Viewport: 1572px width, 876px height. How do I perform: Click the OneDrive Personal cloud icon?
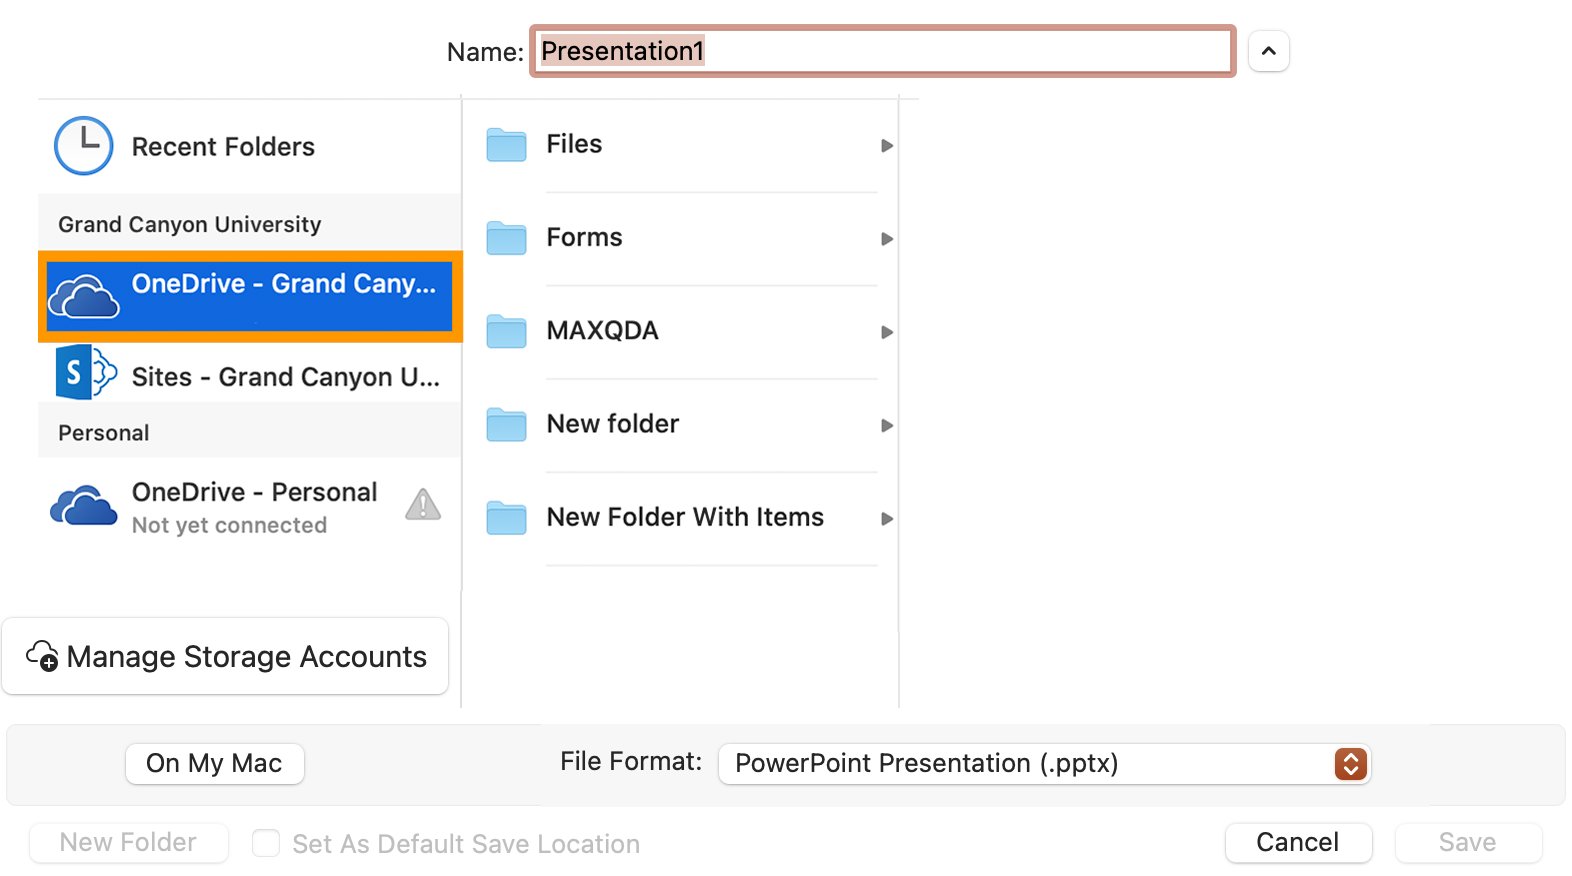point(84,507)
